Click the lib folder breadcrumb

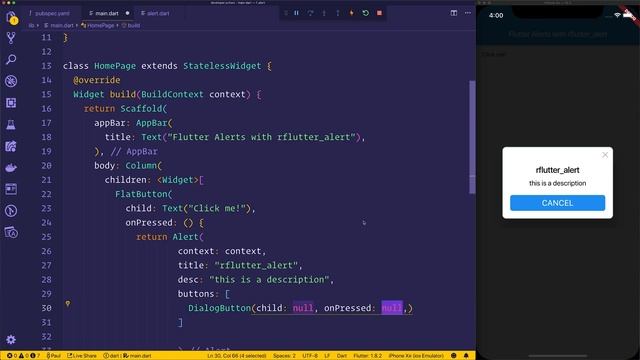31,25
